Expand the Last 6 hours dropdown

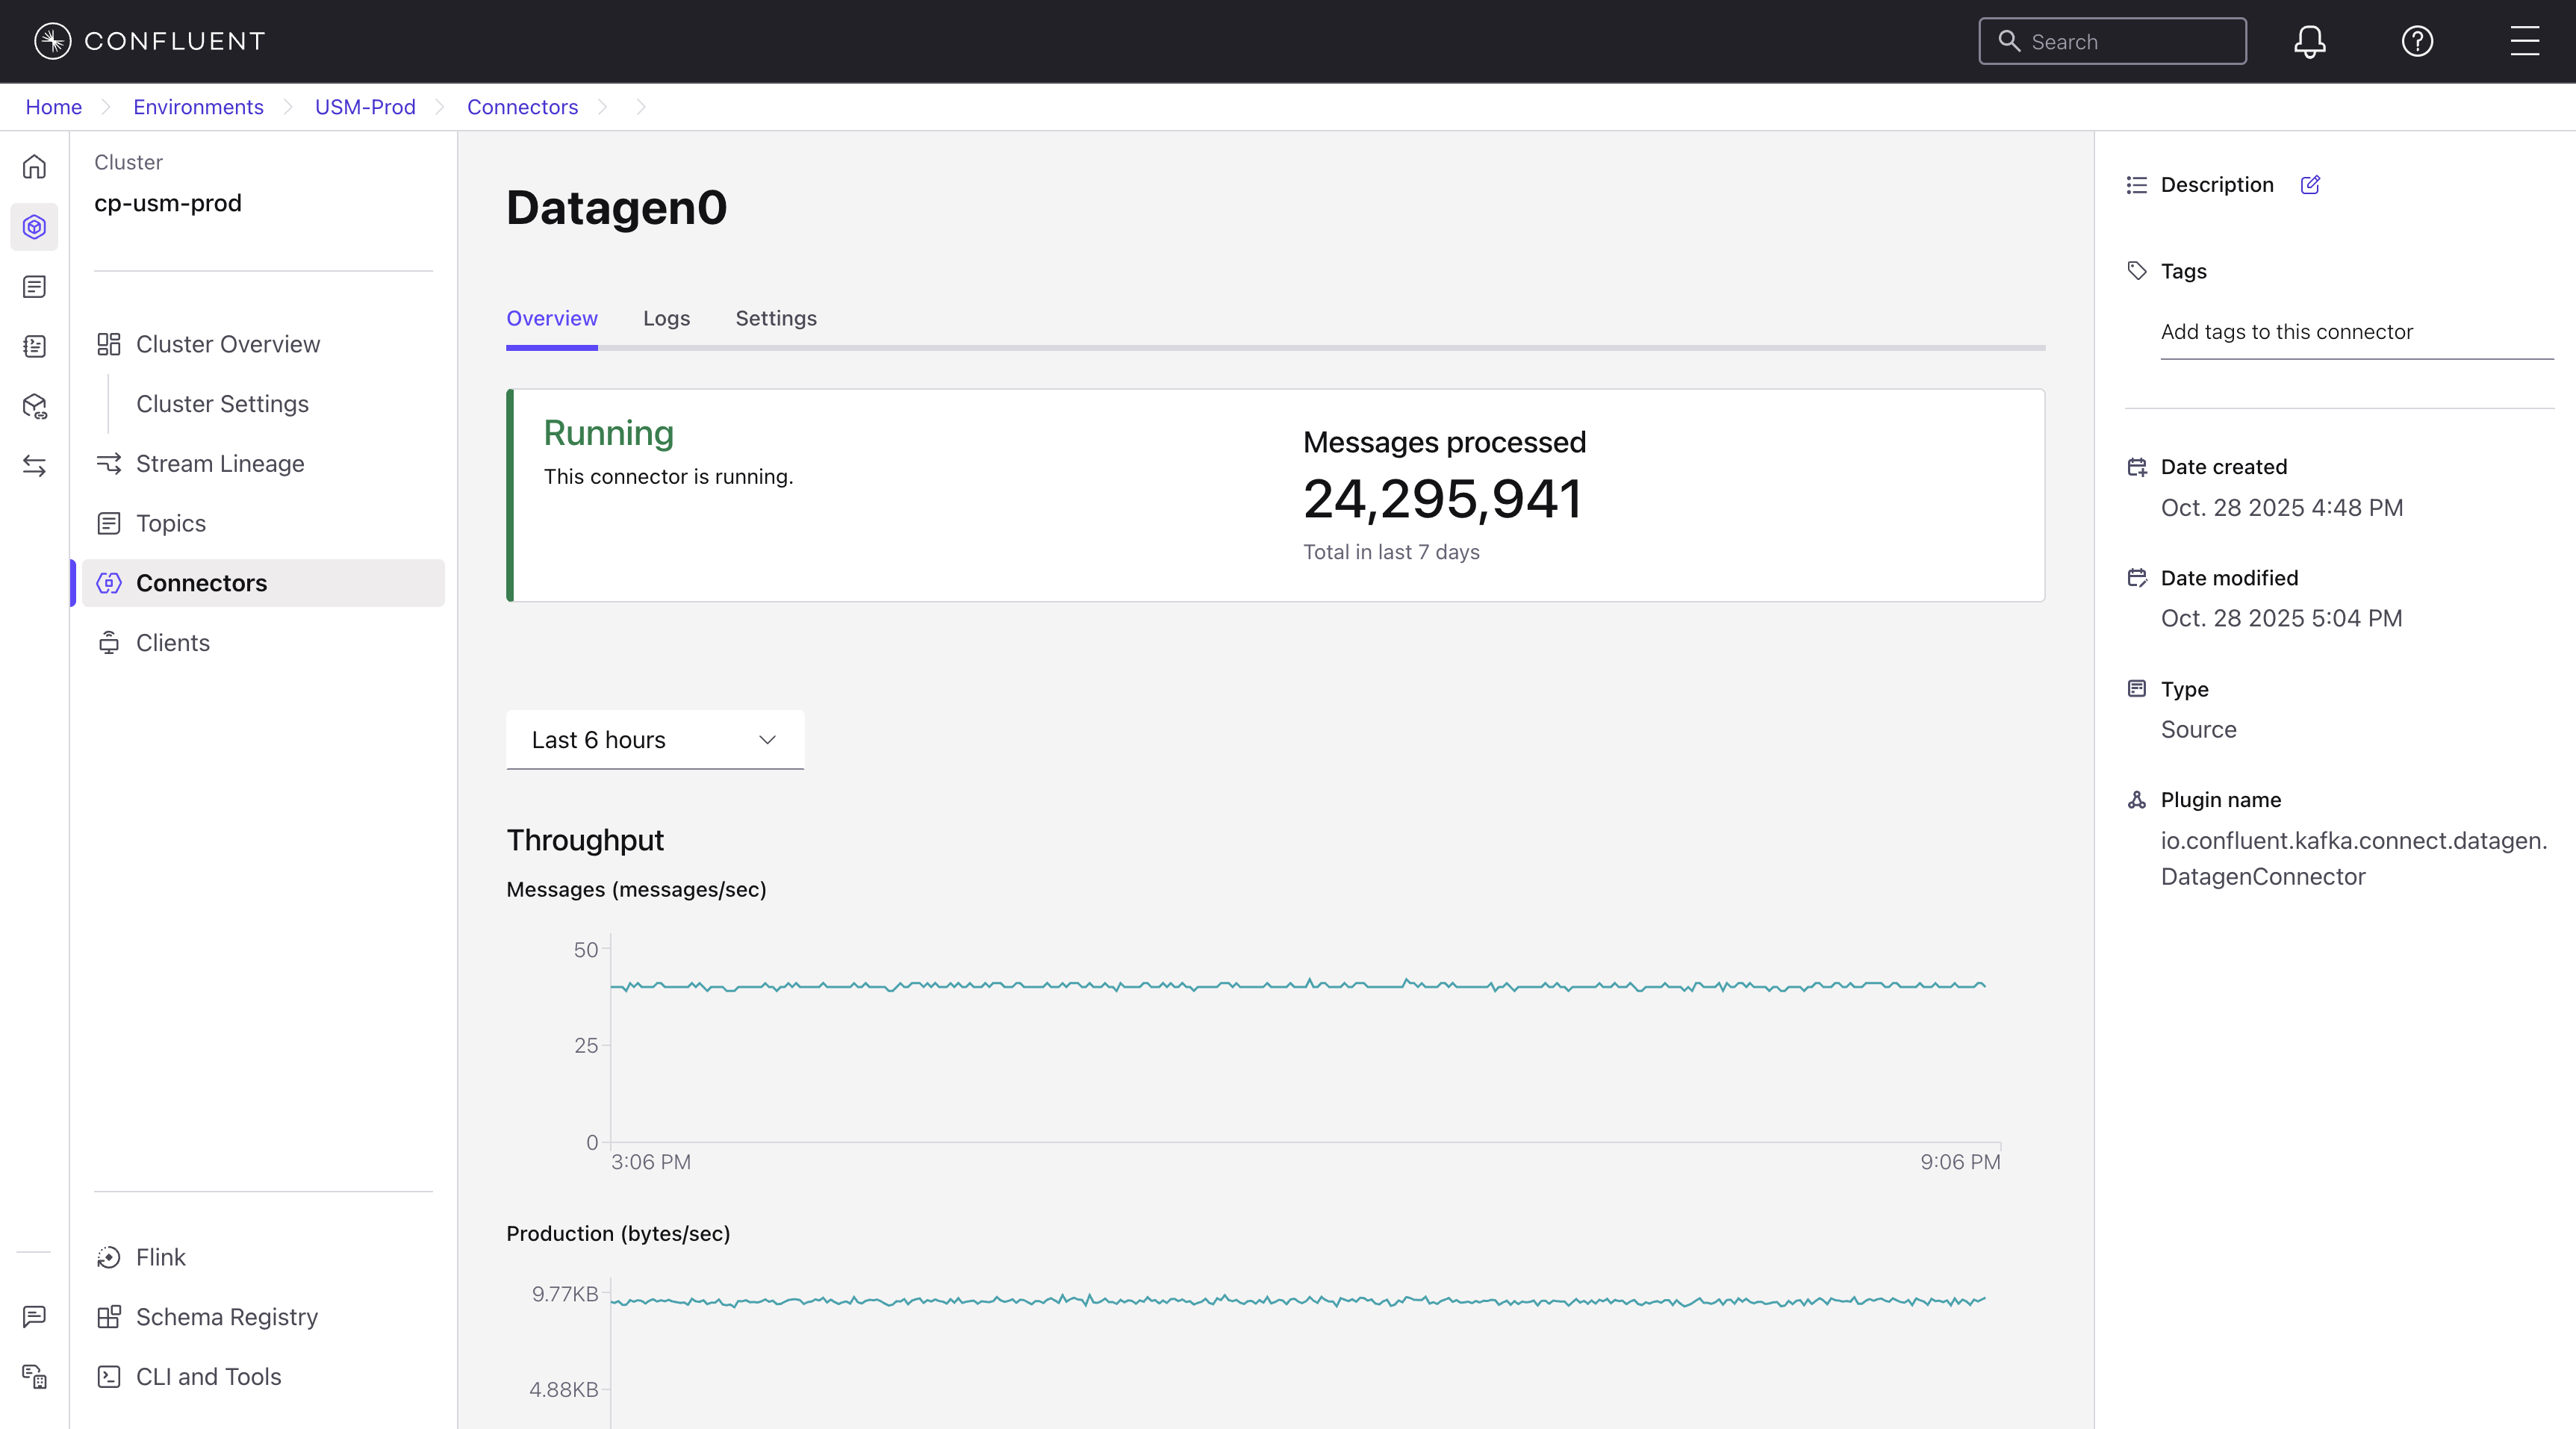tap(655, 740)
